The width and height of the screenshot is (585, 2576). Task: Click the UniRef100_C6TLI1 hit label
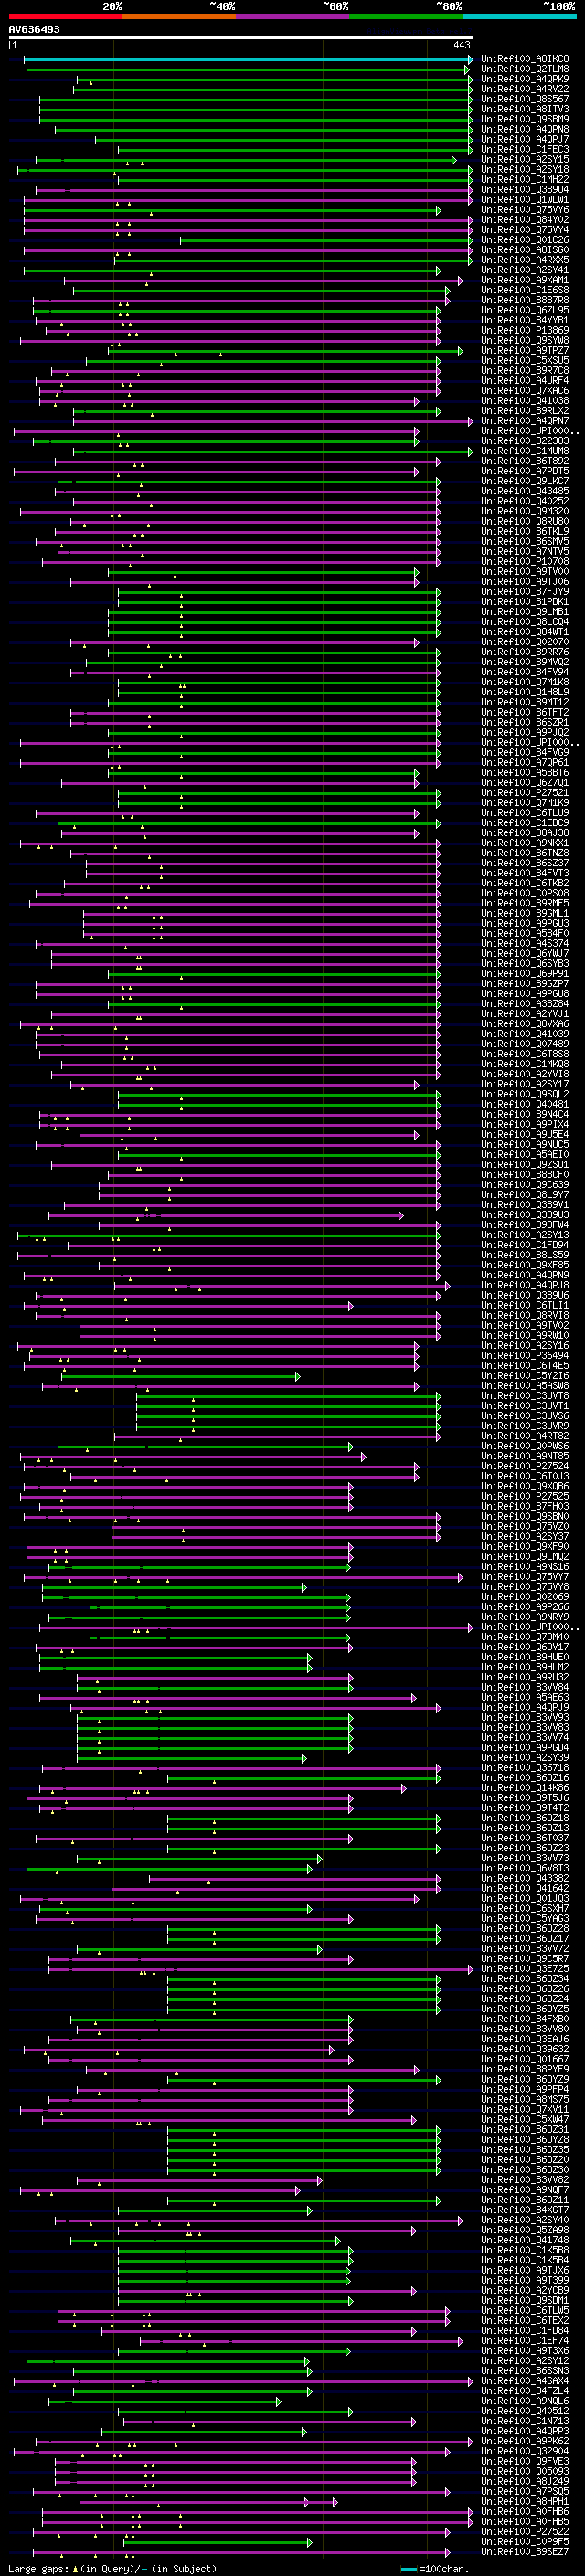coord(525,1305)
